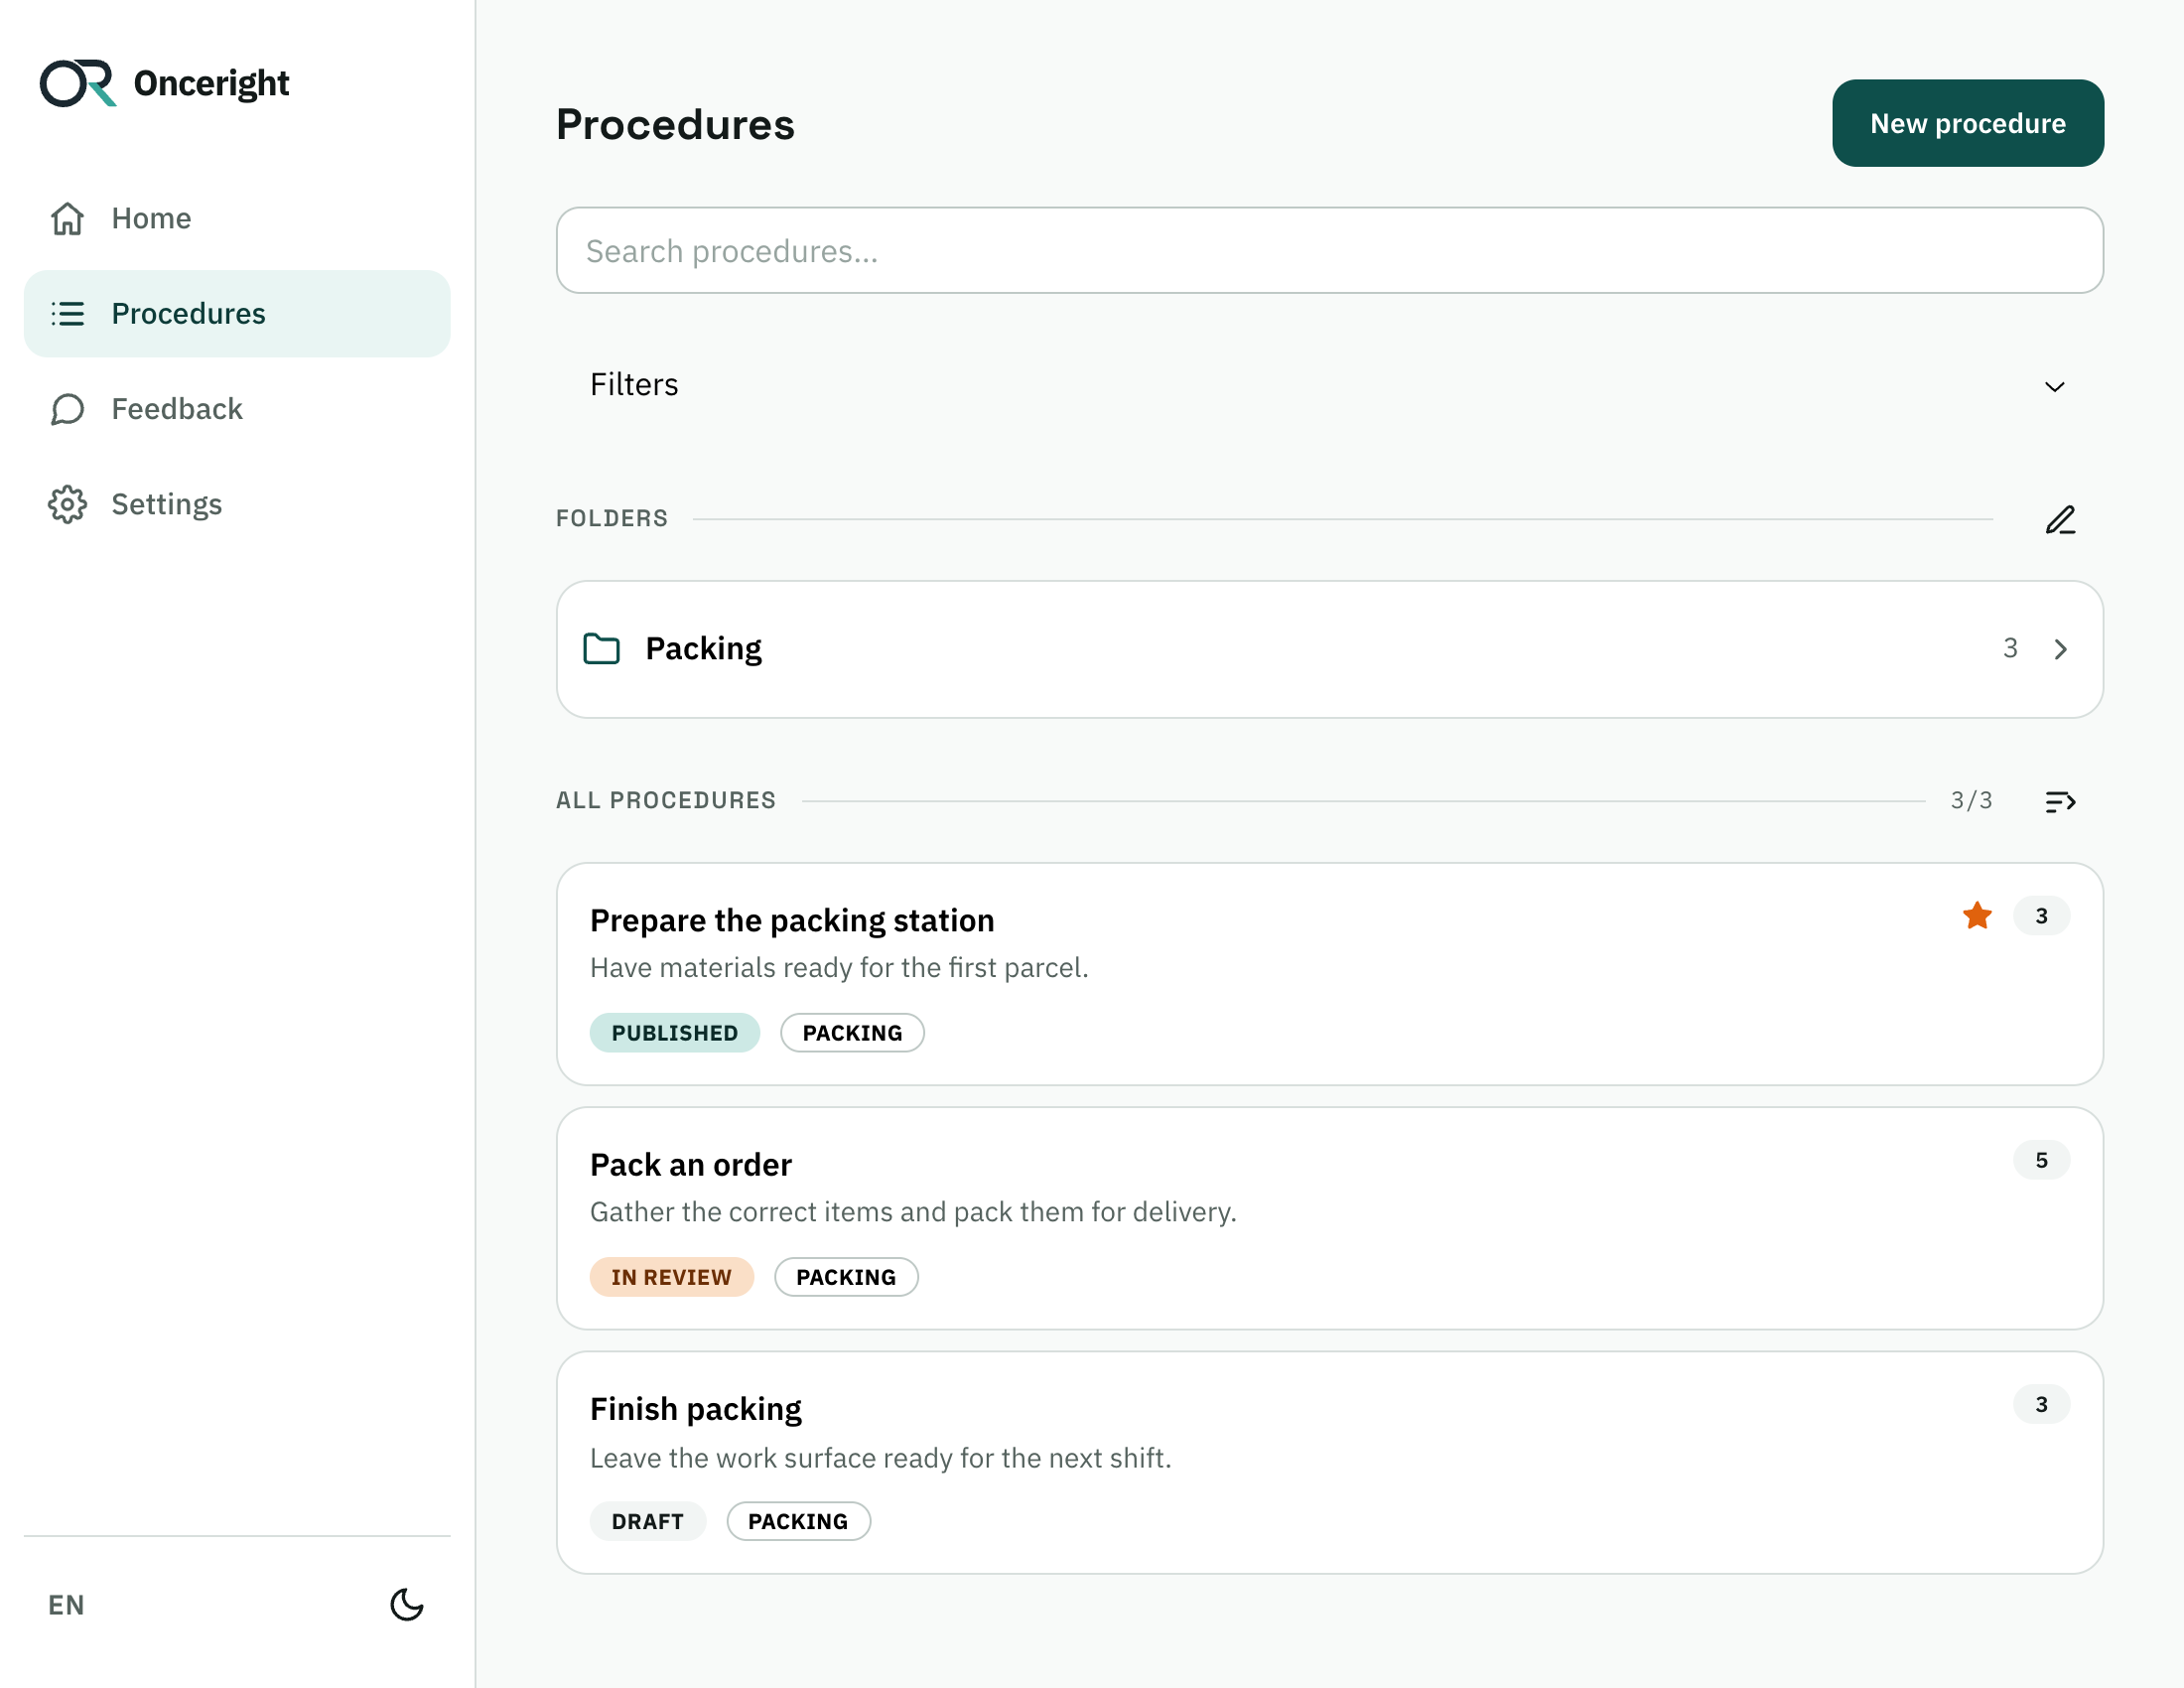
Task: Click the Onceright logo icon
Action: click(78, 83)
